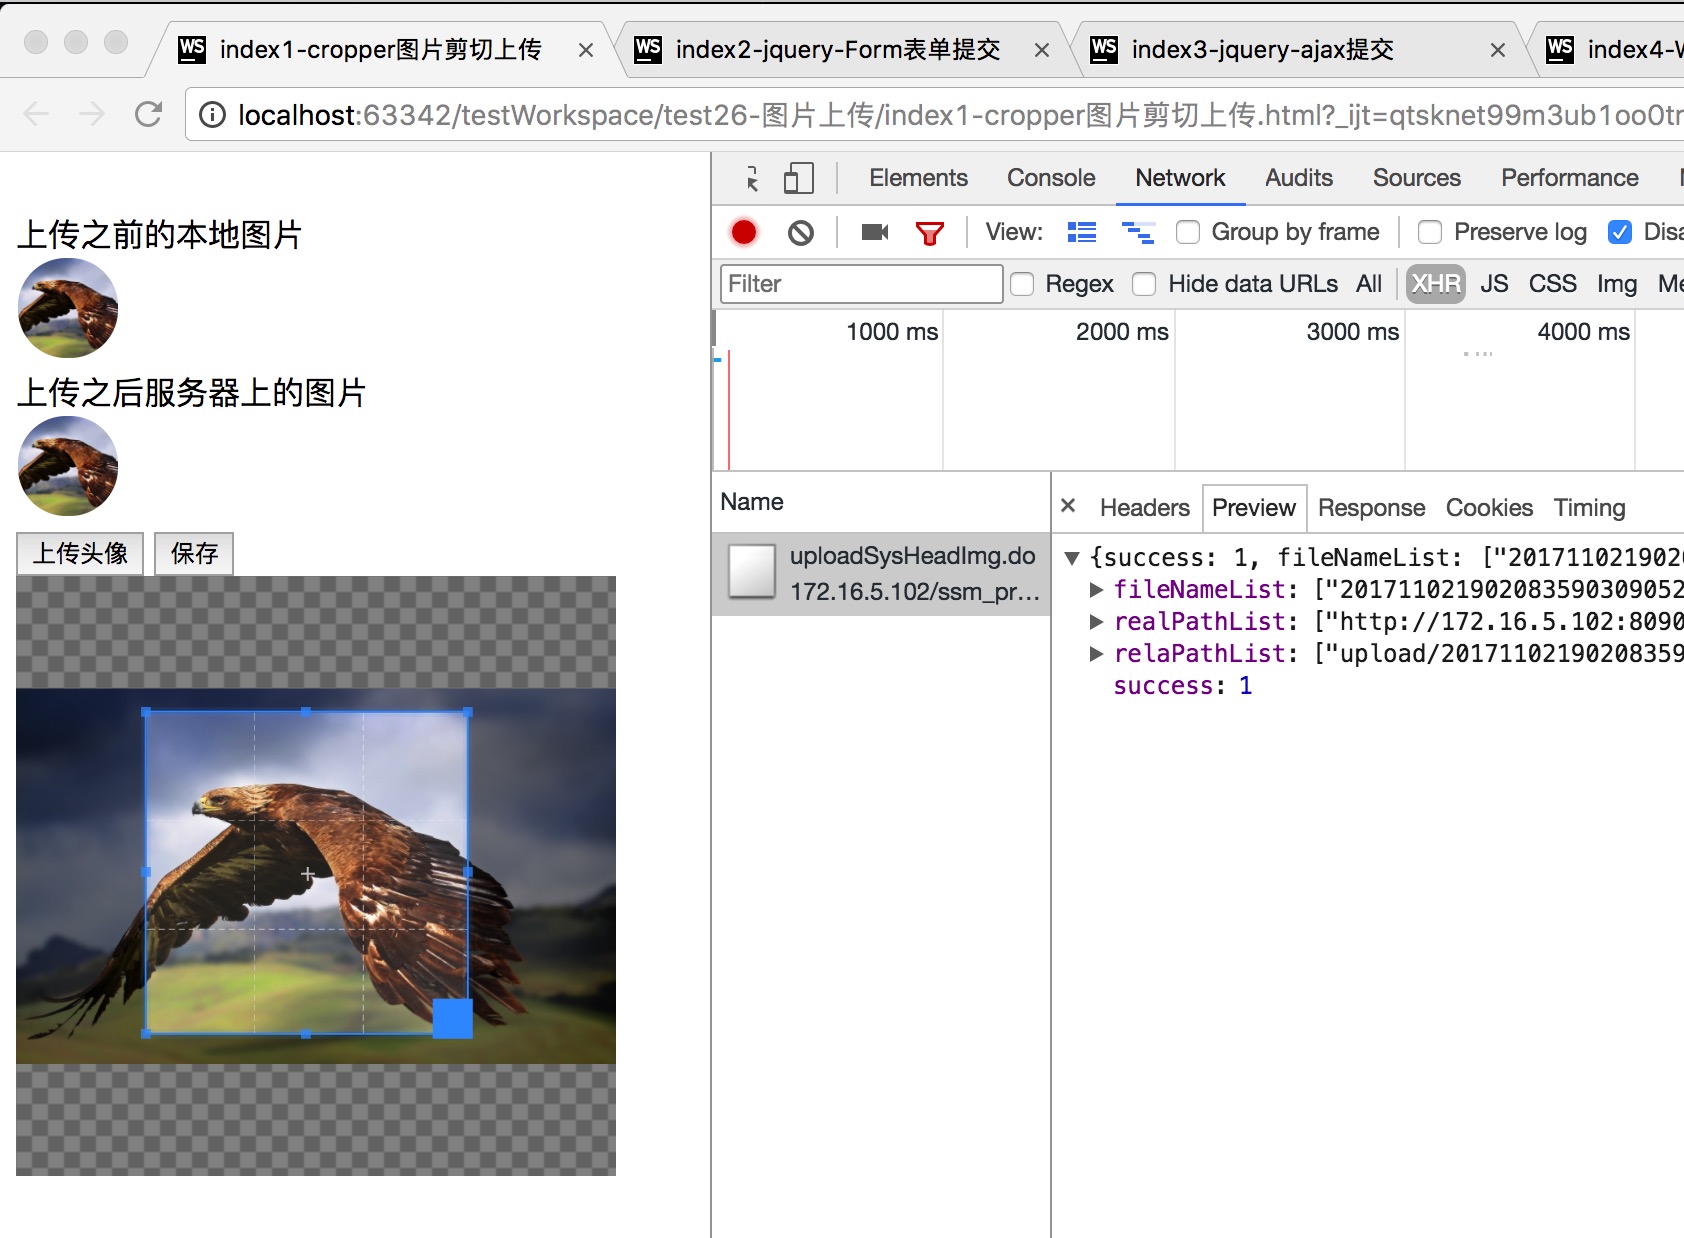This screenshot has height=1238, width=1684.
Task: Click the Name column header
Action: (x=752, y=502)
